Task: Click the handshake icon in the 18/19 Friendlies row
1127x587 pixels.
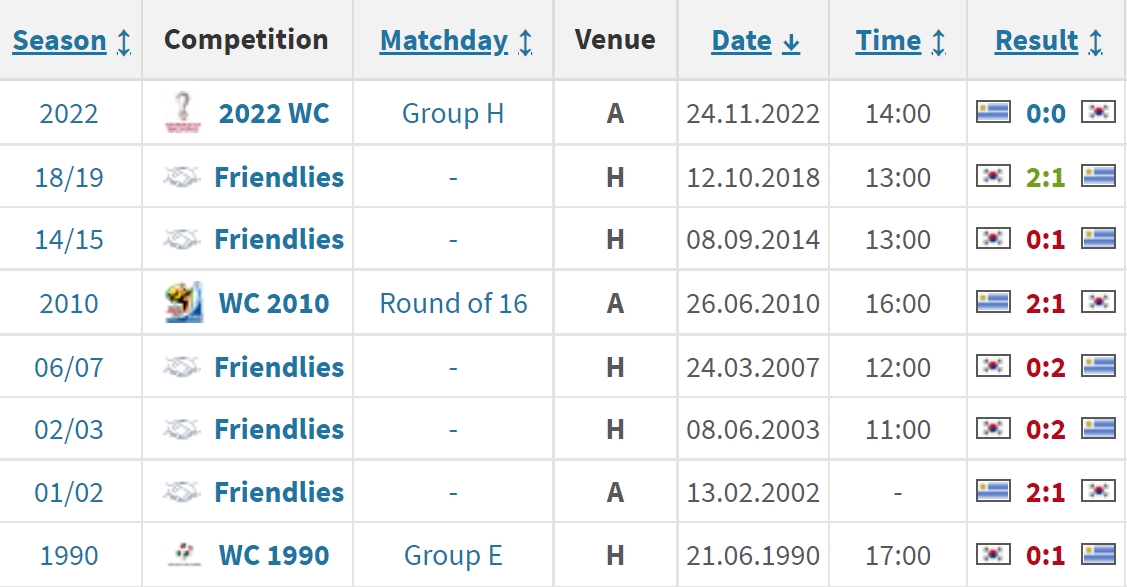Action: pos(181,177)
